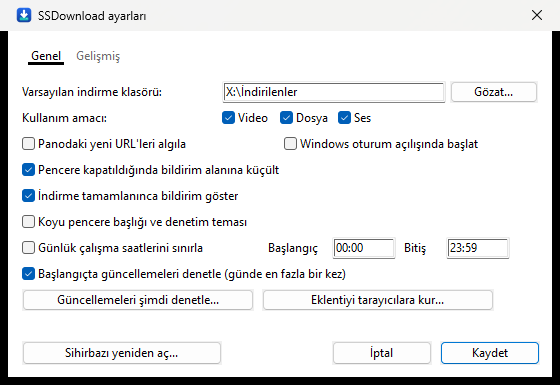This screenshot has height=385, width=560.
Task: Open the Gelişmiş tab
Action: point(98,56)
